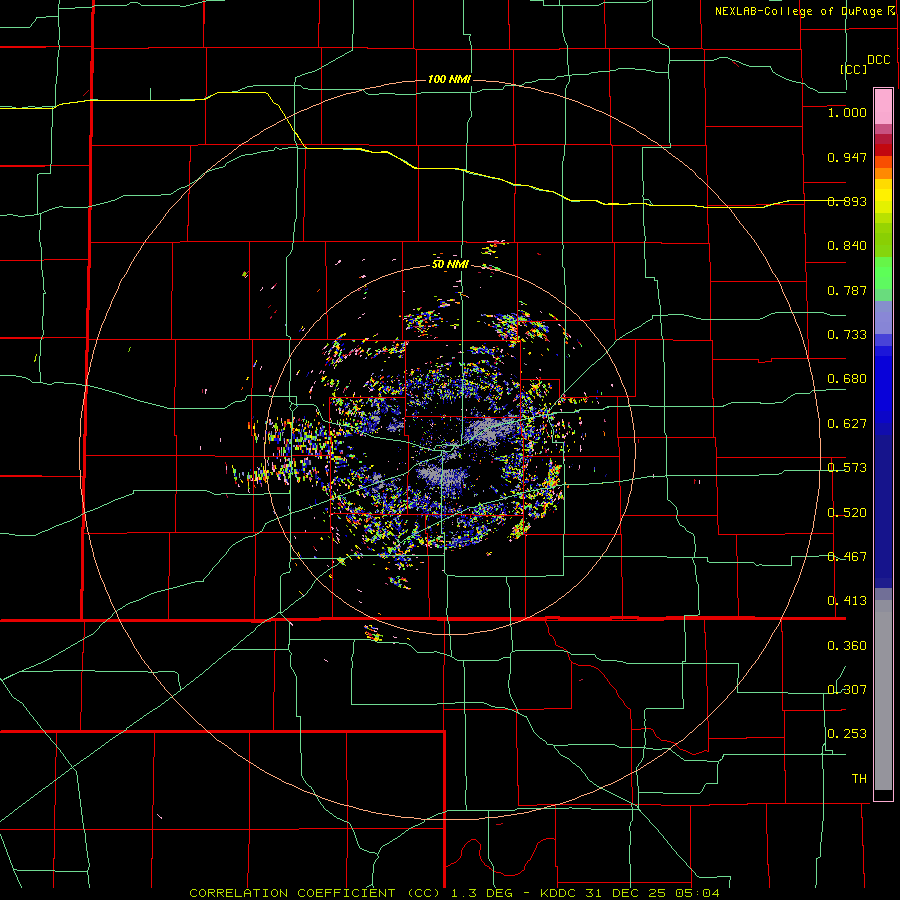Screen dimensions: 900x900
Task: Select the 0.360 scale value
Action: [847, 646]
